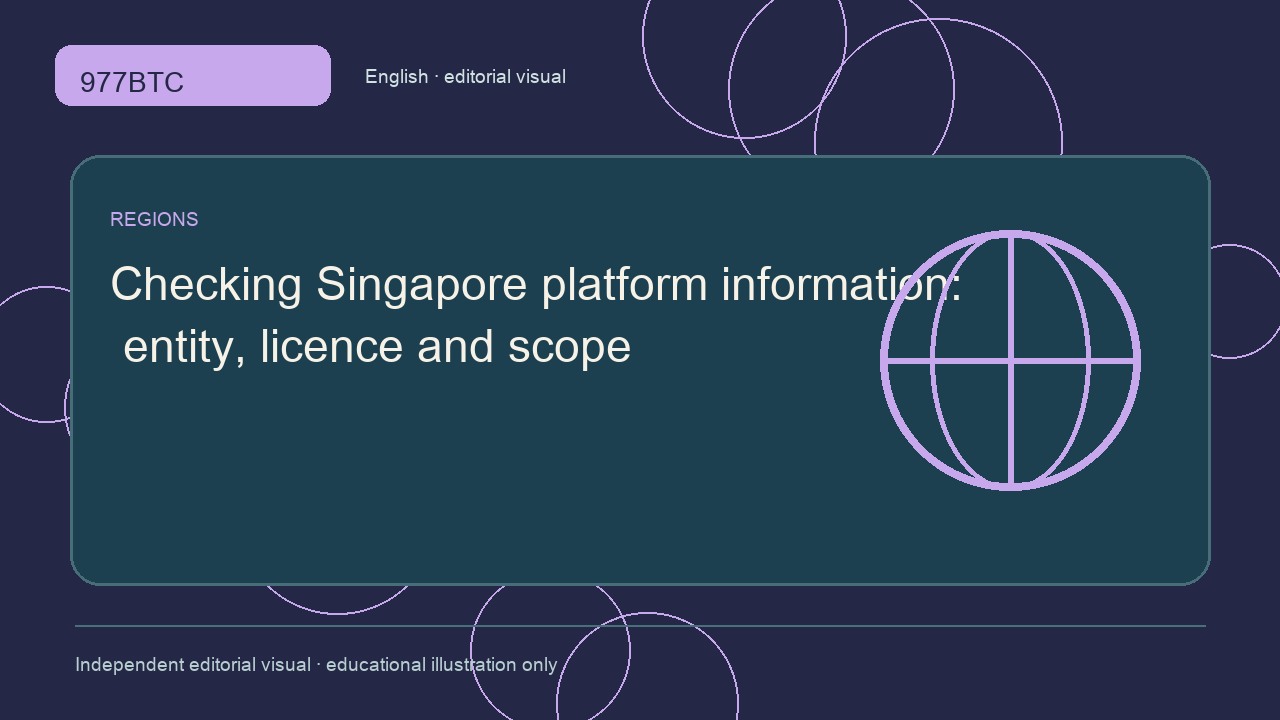Click the headline 'Checking Singapore platform information'
Viewport: 1280px width, 720px height.
click(x=535, y=285)
